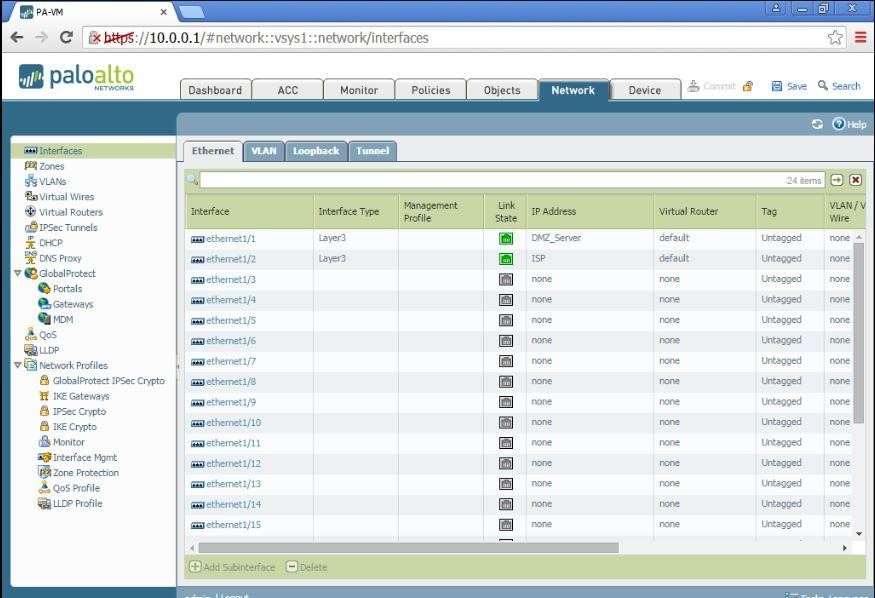Click the interface filter search field

[490, 180]
